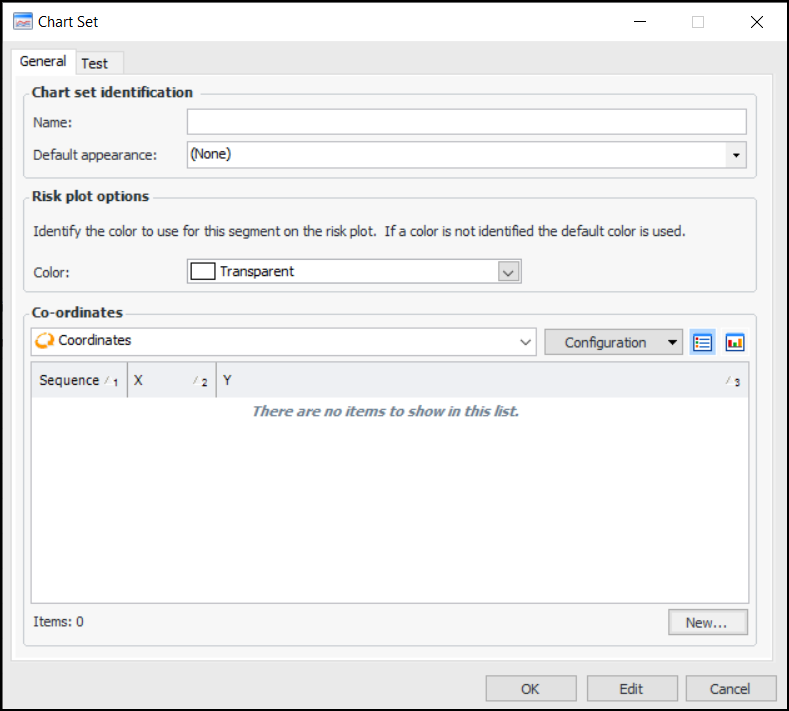This screenshot has width=789, height=711.
Task: Select the General tab
Action: [x=43, y=61]
